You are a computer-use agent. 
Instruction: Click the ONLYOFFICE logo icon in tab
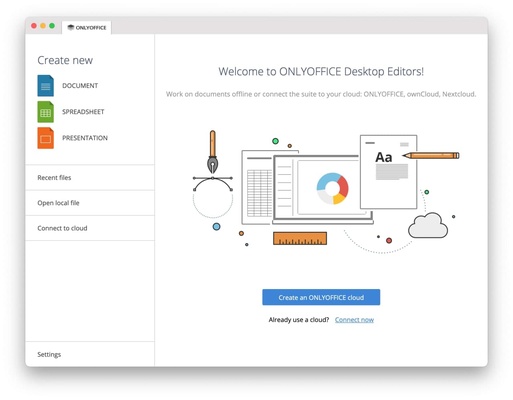(71, 28)
